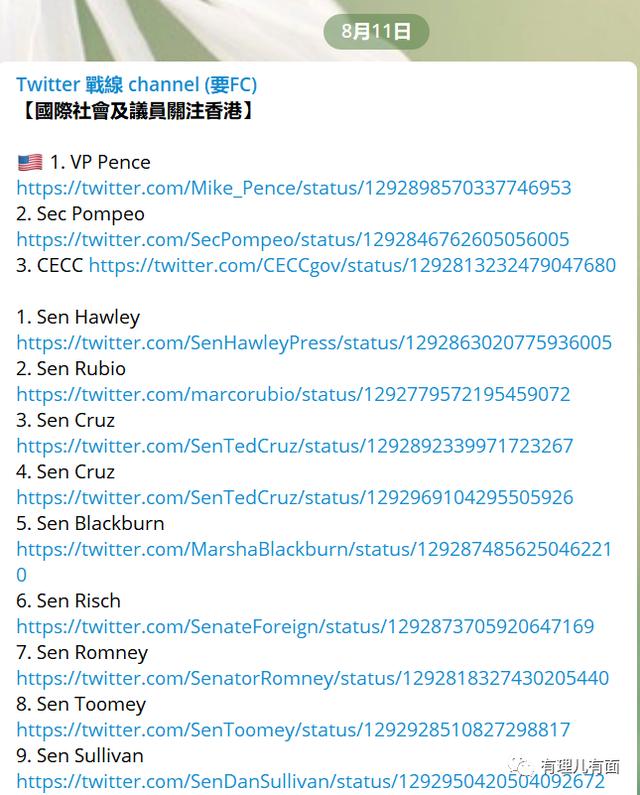This screenshot has width=640, height=795.
Task: Open the Twitter 戰線 channel name
Action: pos(136,85)
